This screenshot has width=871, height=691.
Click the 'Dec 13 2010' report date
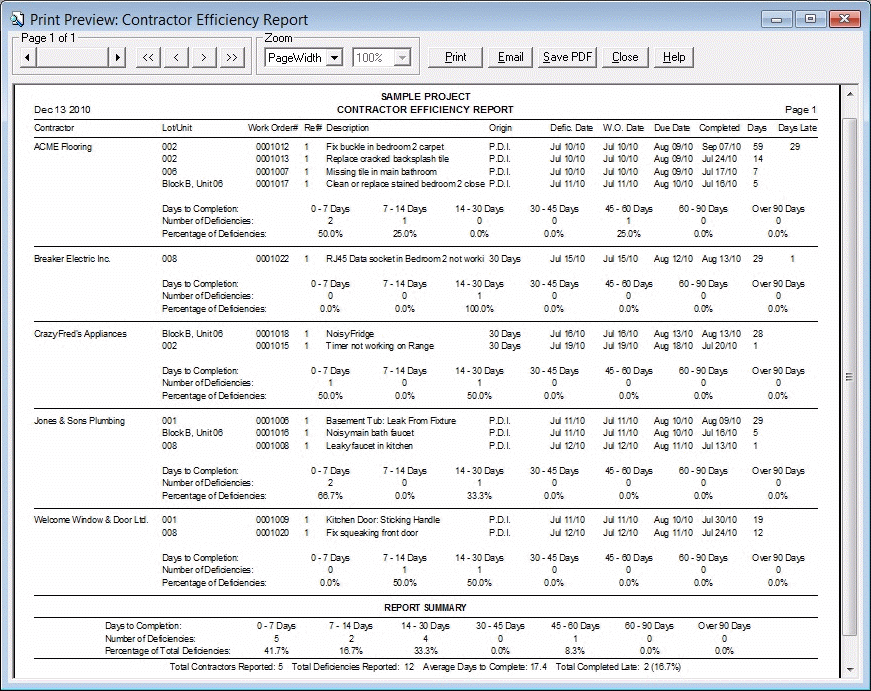pyautogui.click(x=62, y=110)
